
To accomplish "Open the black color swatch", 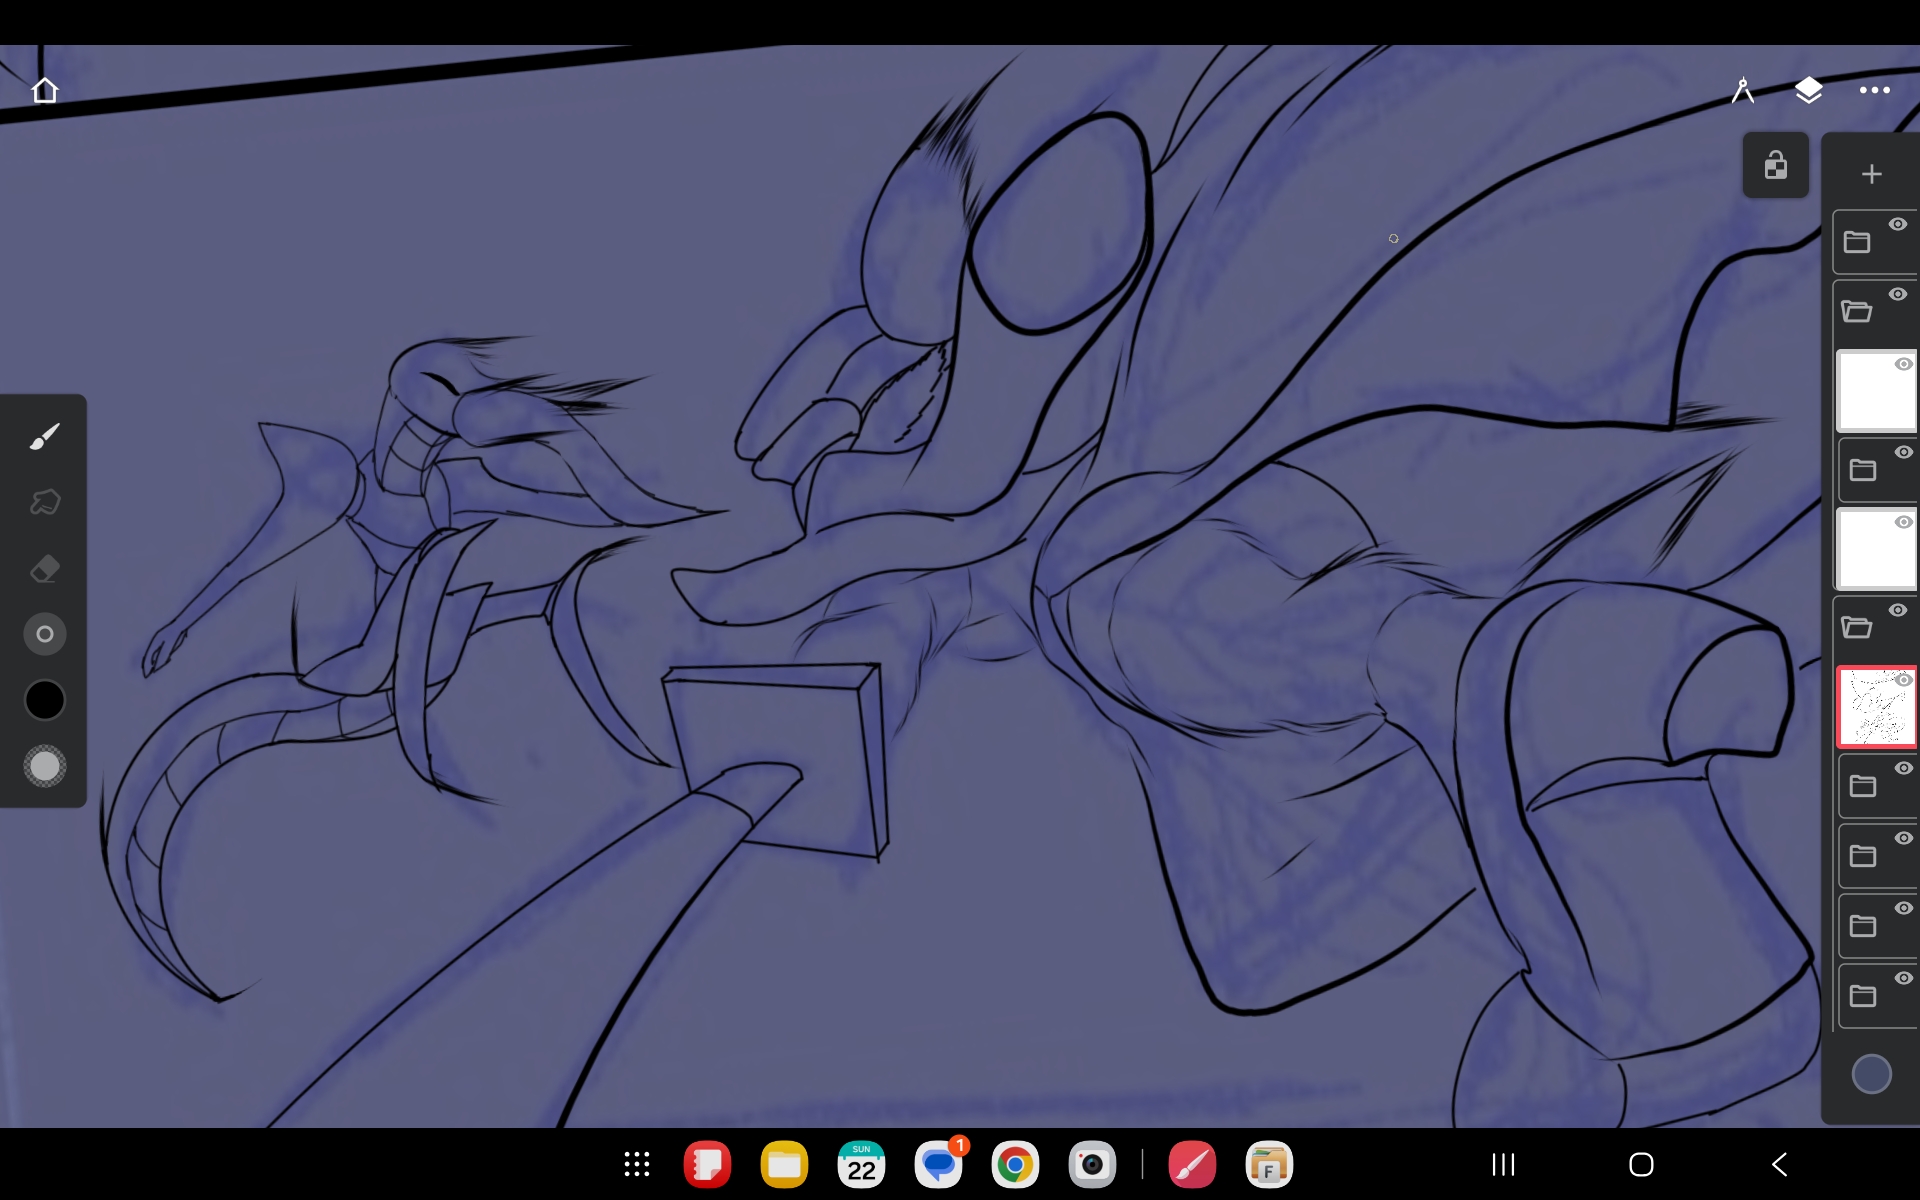I will pyautogui.click(x=44, y=700).
